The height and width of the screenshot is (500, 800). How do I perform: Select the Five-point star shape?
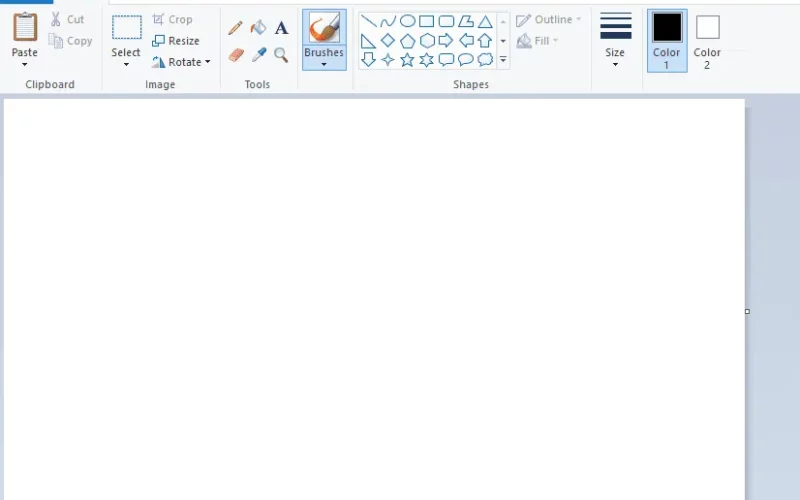pyautogui.click(x=407, y=60)
